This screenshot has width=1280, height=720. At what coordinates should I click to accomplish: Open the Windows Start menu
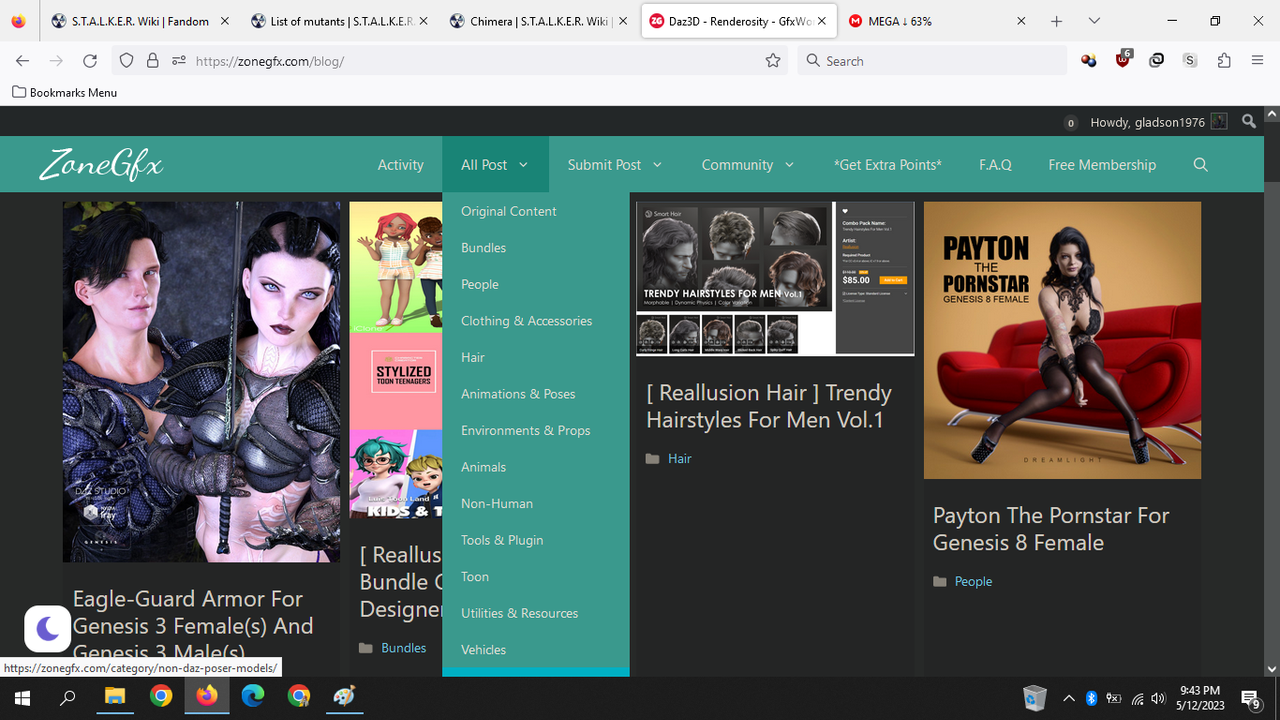tap(22, 697)
